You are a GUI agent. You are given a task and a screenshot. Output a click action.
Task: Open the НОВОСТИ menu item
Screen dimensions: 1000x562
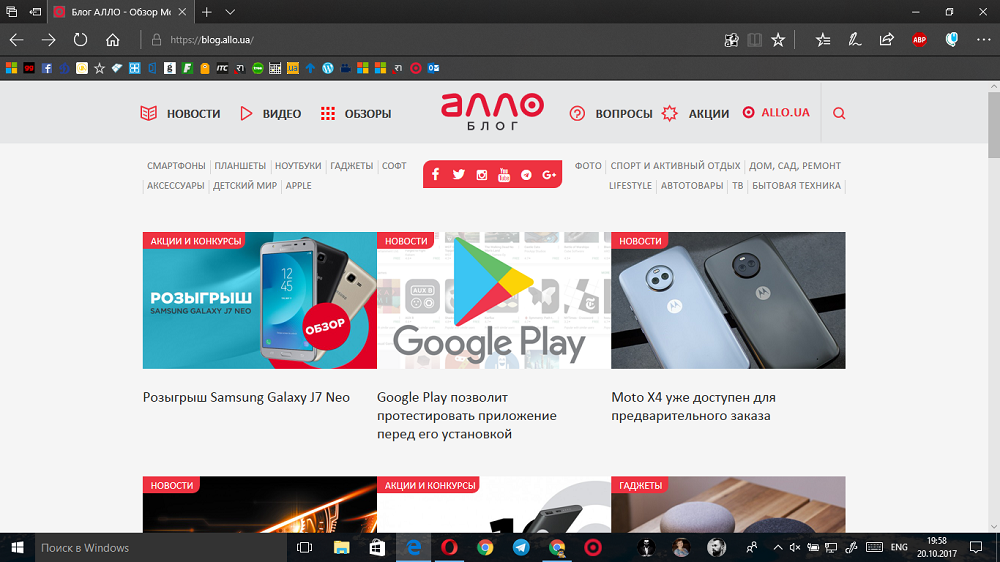(180, 114)
